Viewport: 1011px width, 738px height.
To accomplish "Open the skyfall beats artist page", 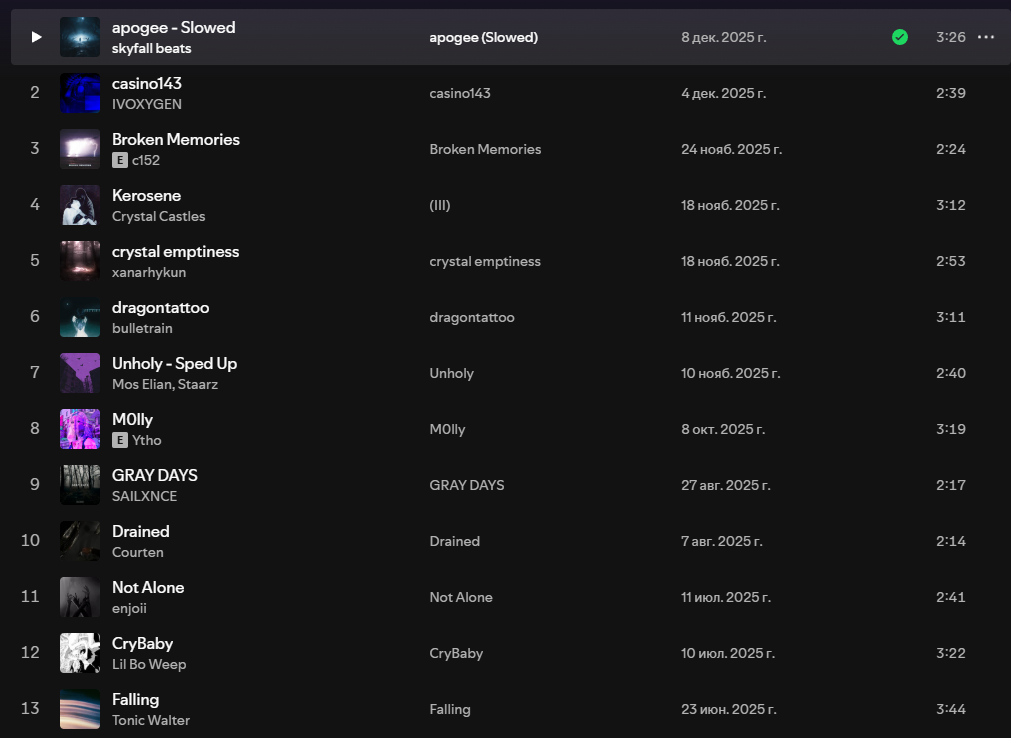I will pos(151,48).
